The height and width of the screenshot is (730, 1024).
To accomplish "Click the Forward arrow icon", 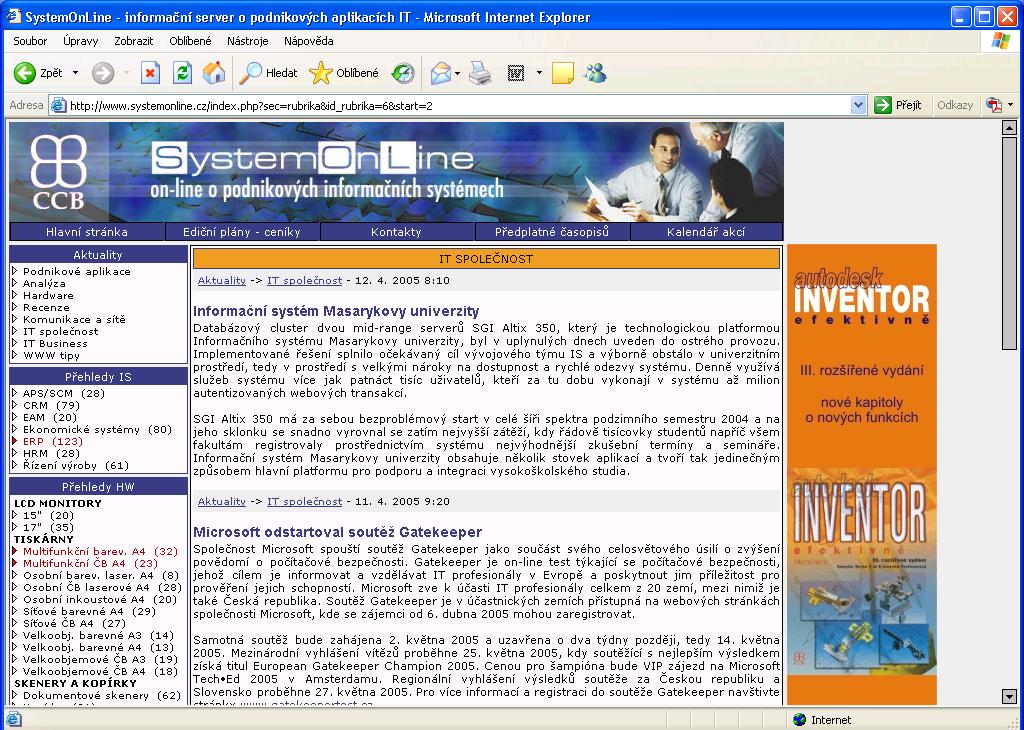I will pyautogui.click(x=103, y=73).
